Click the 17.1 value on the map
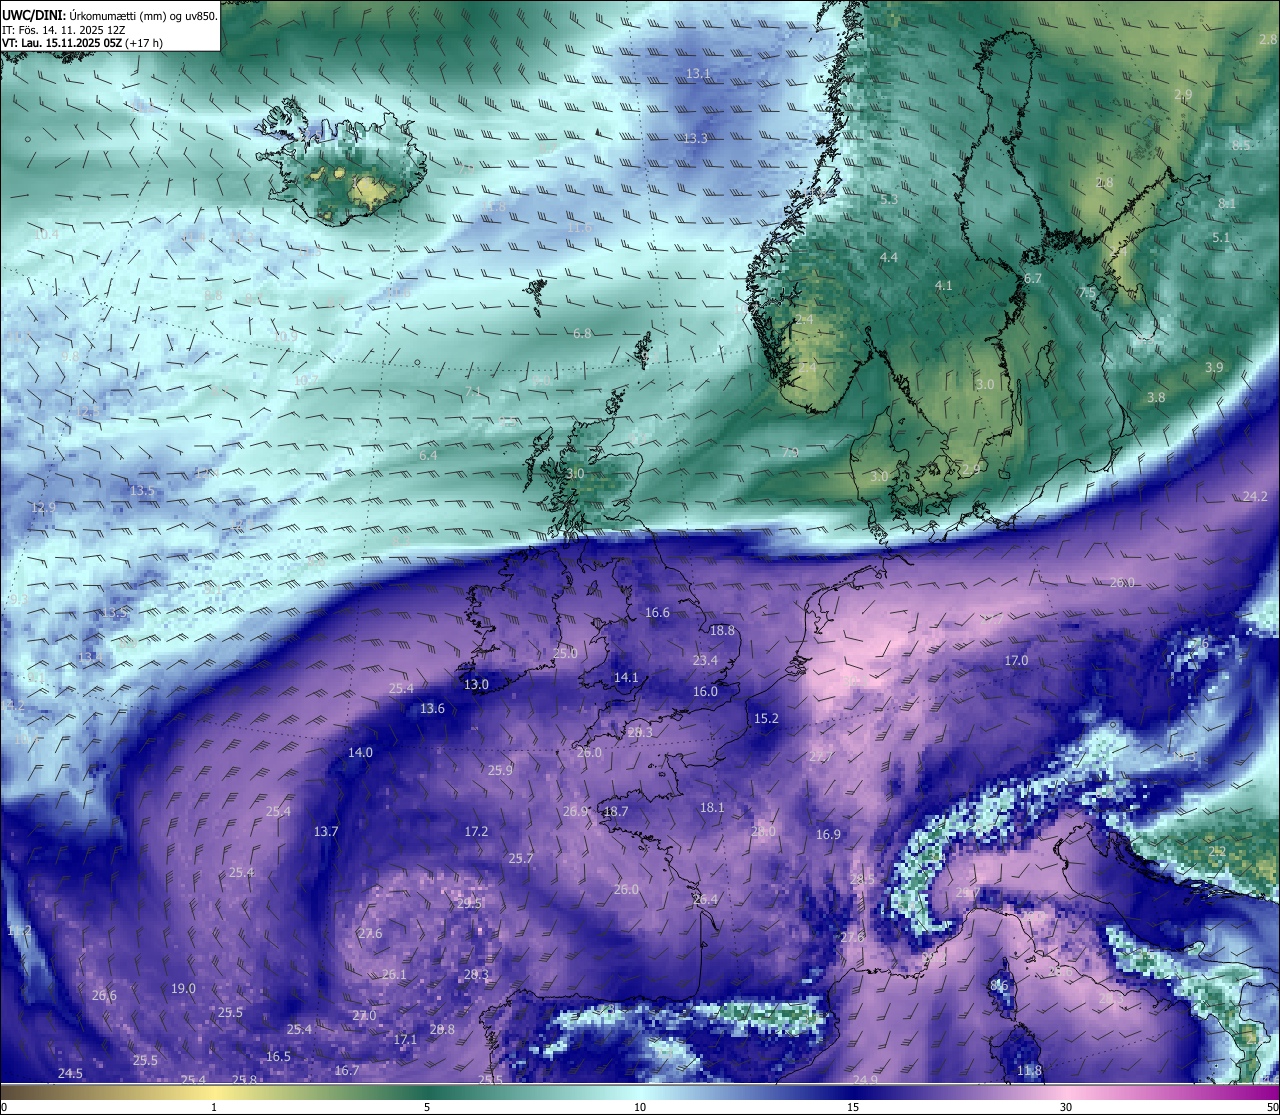Viewport: 1280px width, 1115px height. 405,1040
